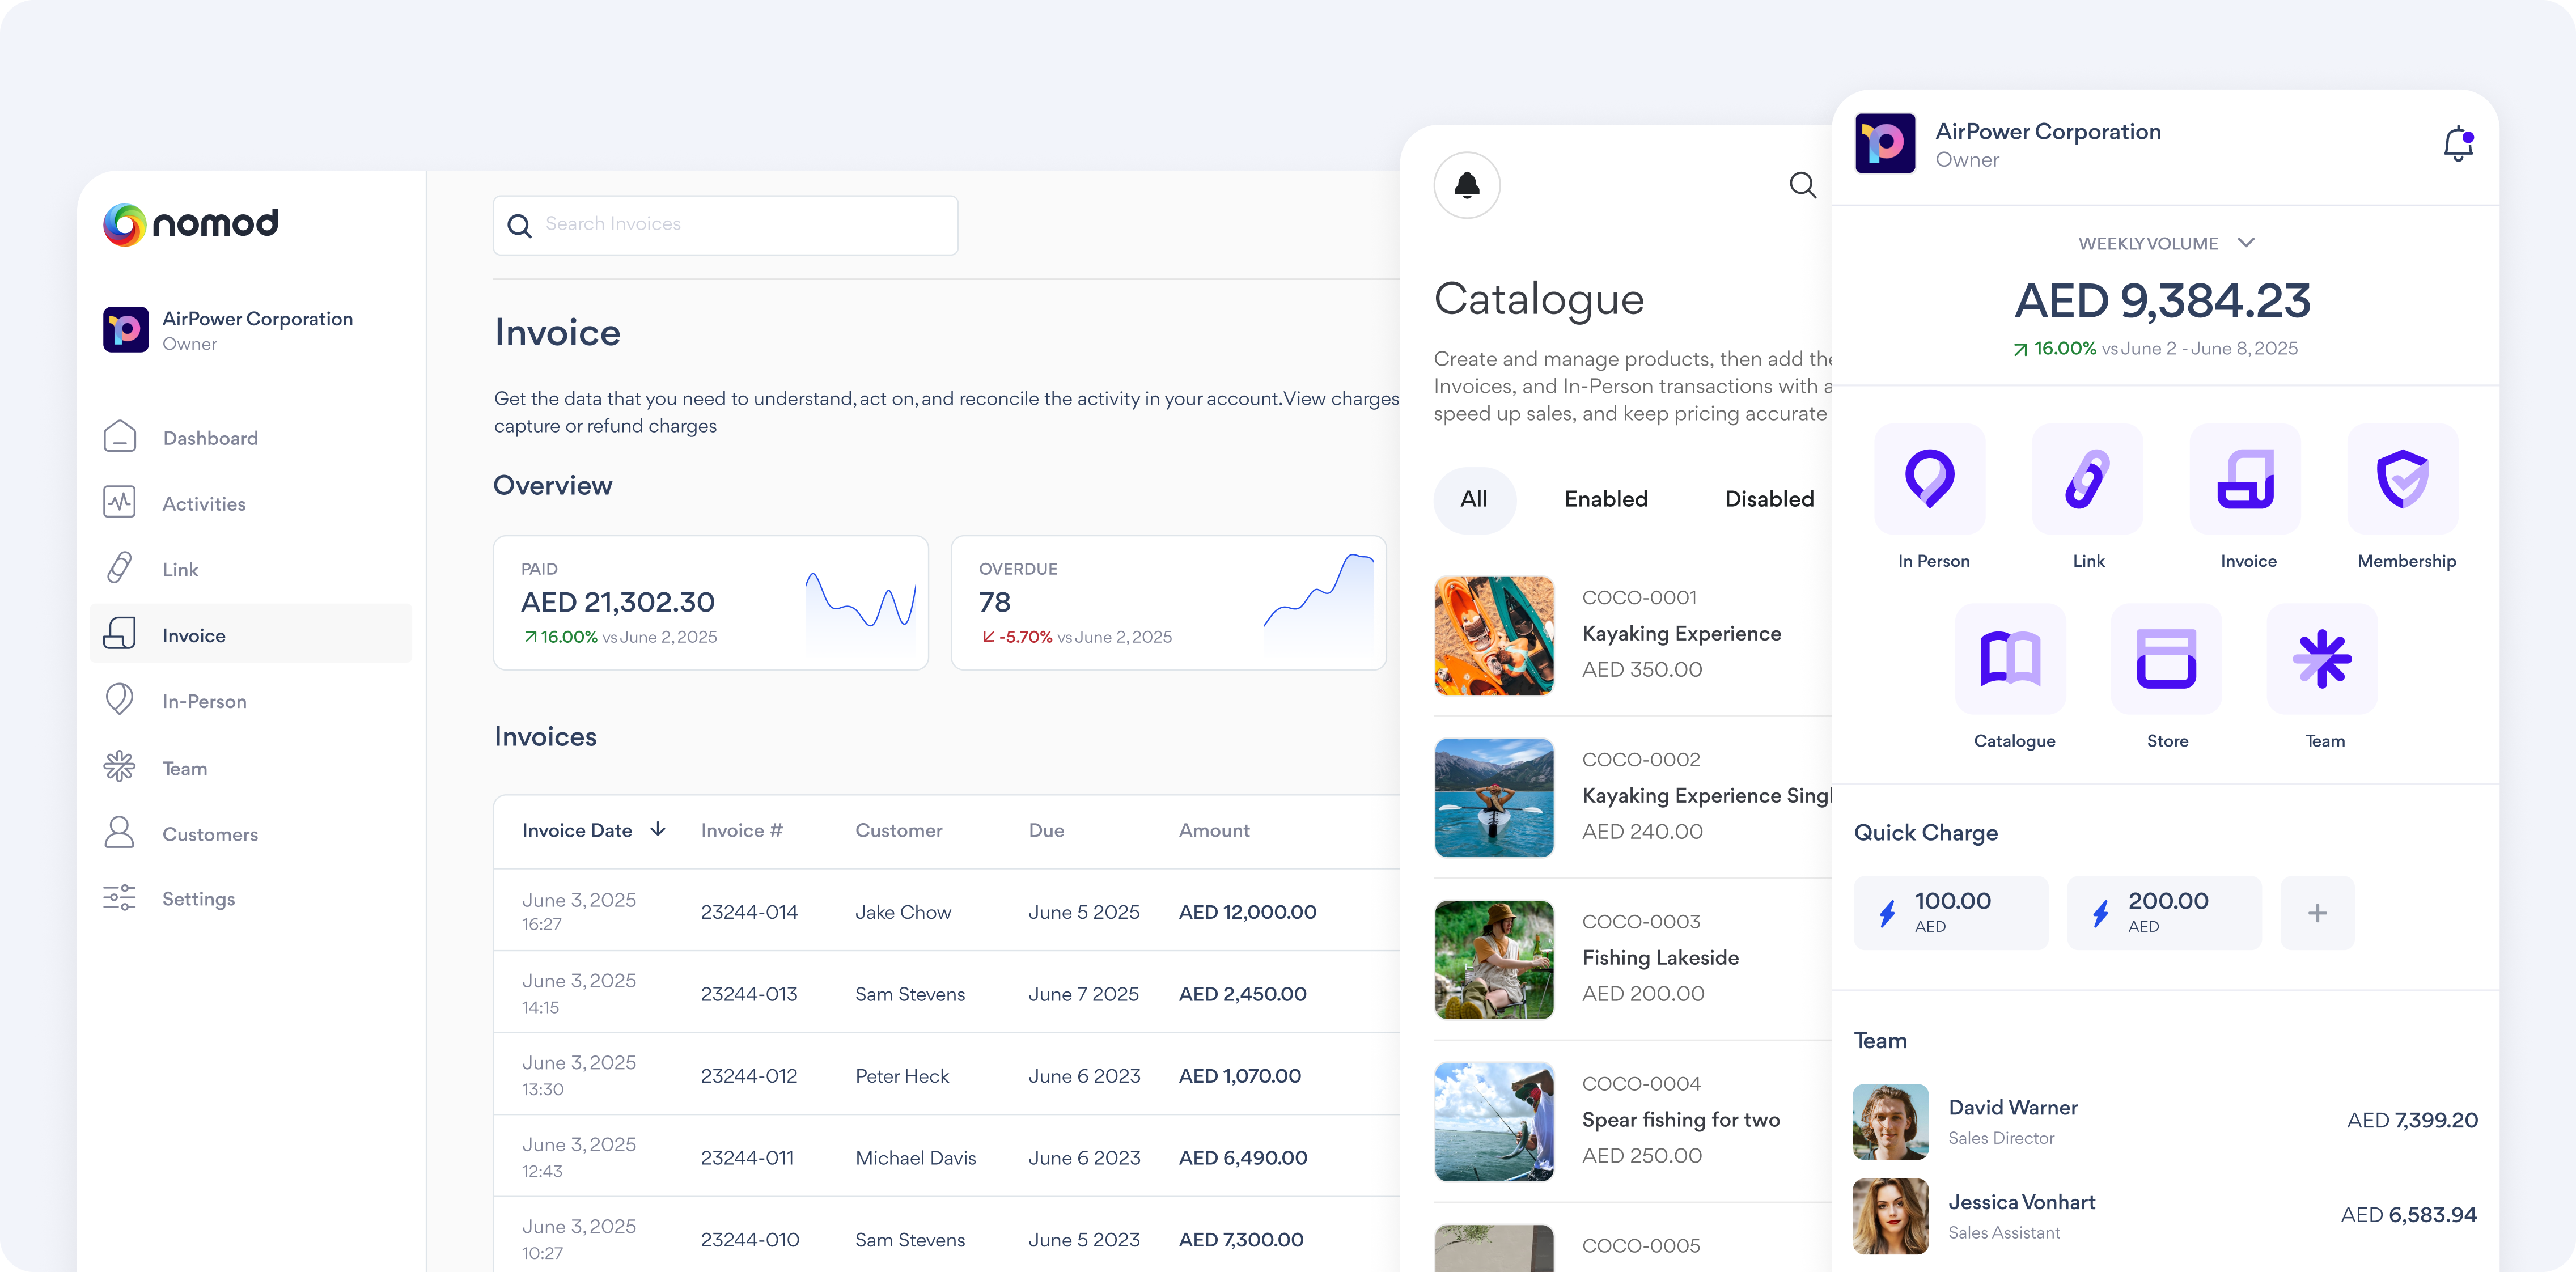Open Jessica Vonhart's team member avatar

tap(1890, 1216)
